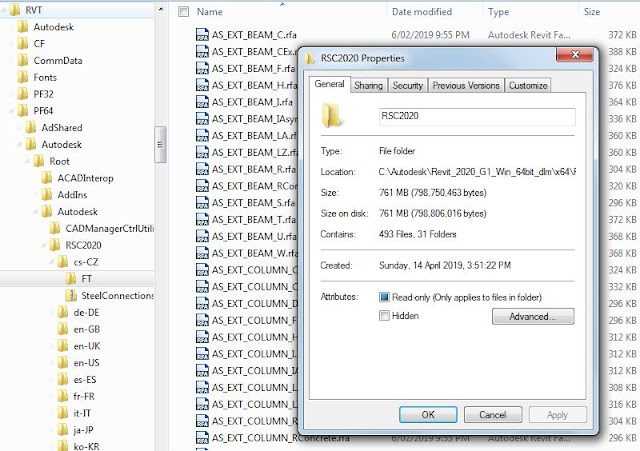Image resolution: width=640 pixels, height=451 pixels.
Task: Click the AS_EXT_BEAM_I.rfa file name
Action: [x=252, y=102]
